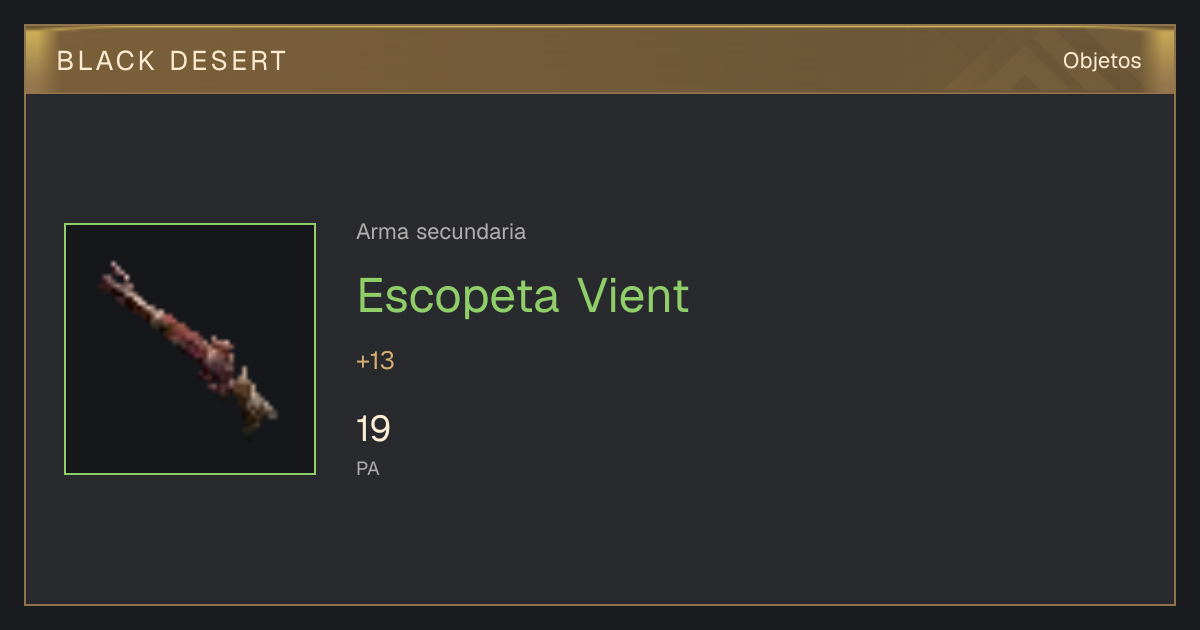
Task: Click the shotgun barrel tip in thumbnail
Action: 115,273
